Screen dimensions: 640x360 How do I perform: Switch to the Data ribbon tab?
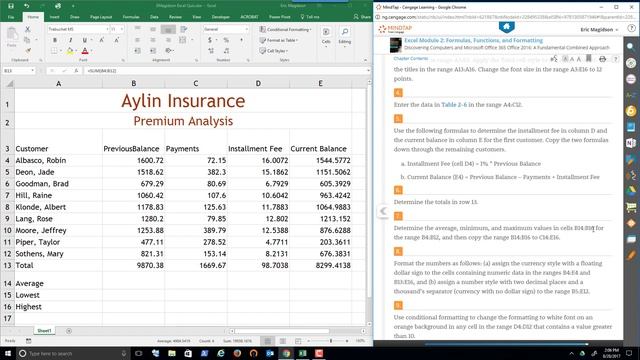pyautogui.click(x=154, y=17)
